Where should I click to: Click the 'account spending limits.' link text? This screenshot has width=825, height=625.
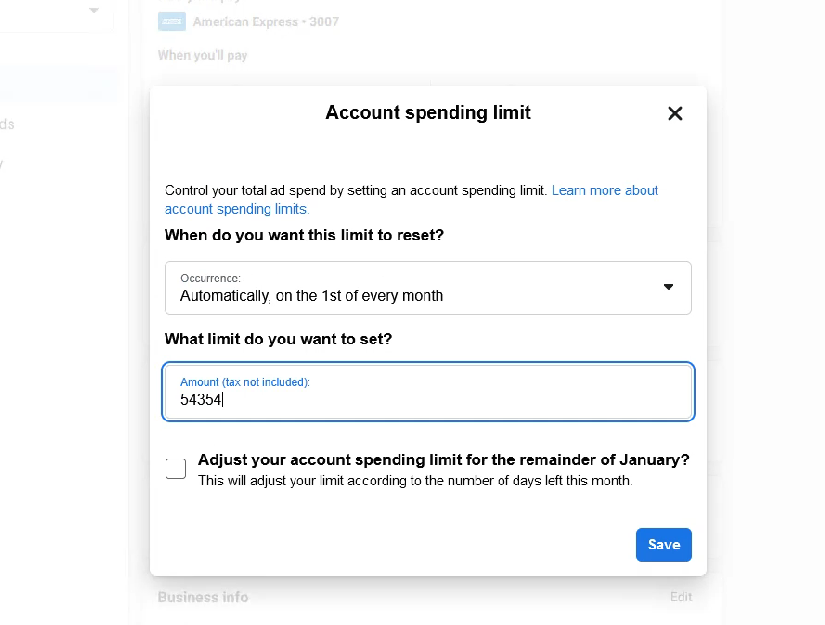237,209
